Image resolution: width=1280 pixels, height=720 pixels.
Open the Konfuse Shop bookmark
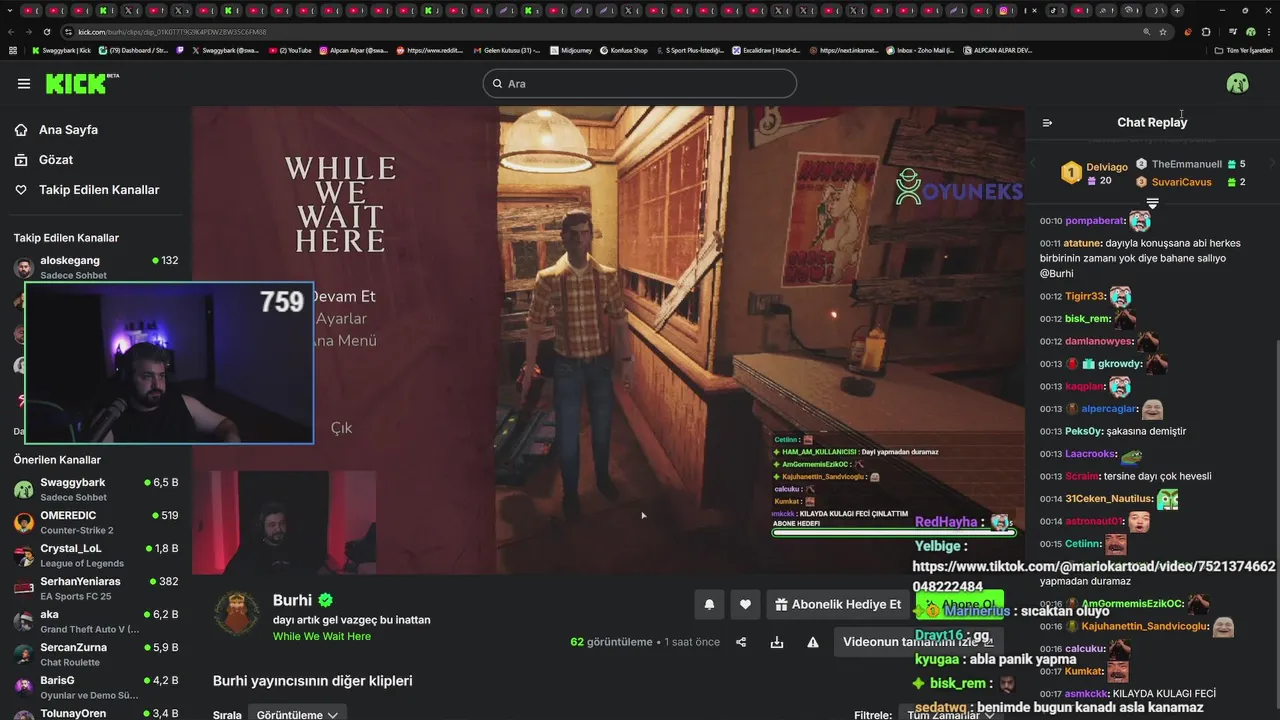624,50
